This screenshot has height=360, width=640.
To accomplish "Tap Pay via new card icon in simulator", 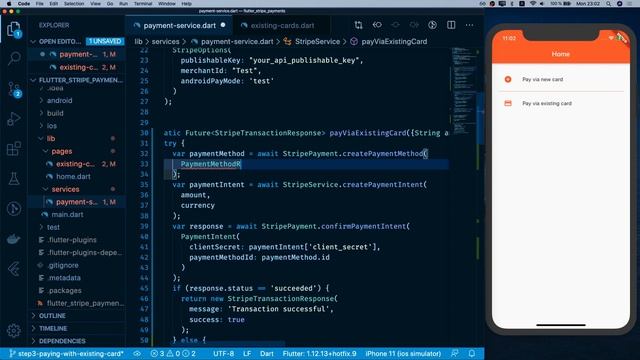I will click(x=508, y=79).
